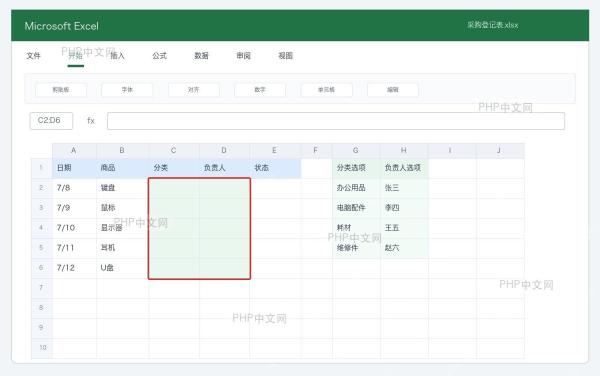The image size is (600, 376).
Task: Click the U盘 product cell
Action: (122, 268)
